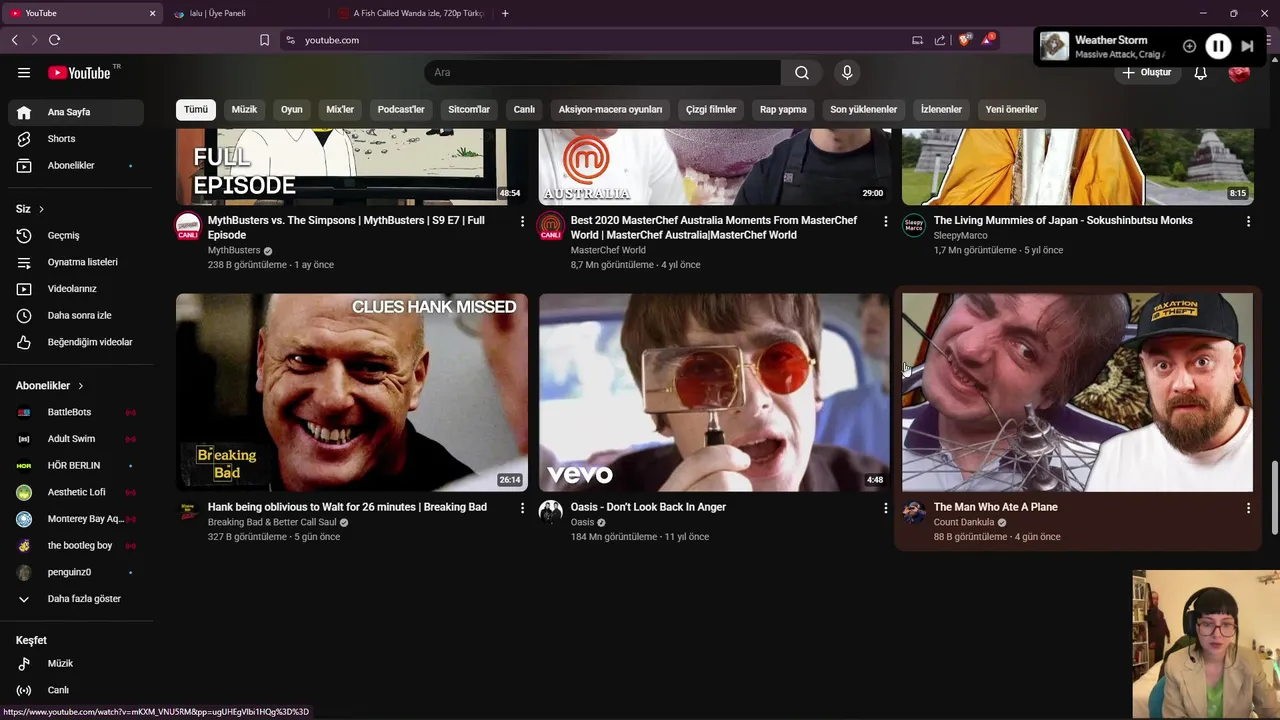Screen dimensions: 1280x720
Task: Open BattleBots subscription channel
Action: click(75, 412)
